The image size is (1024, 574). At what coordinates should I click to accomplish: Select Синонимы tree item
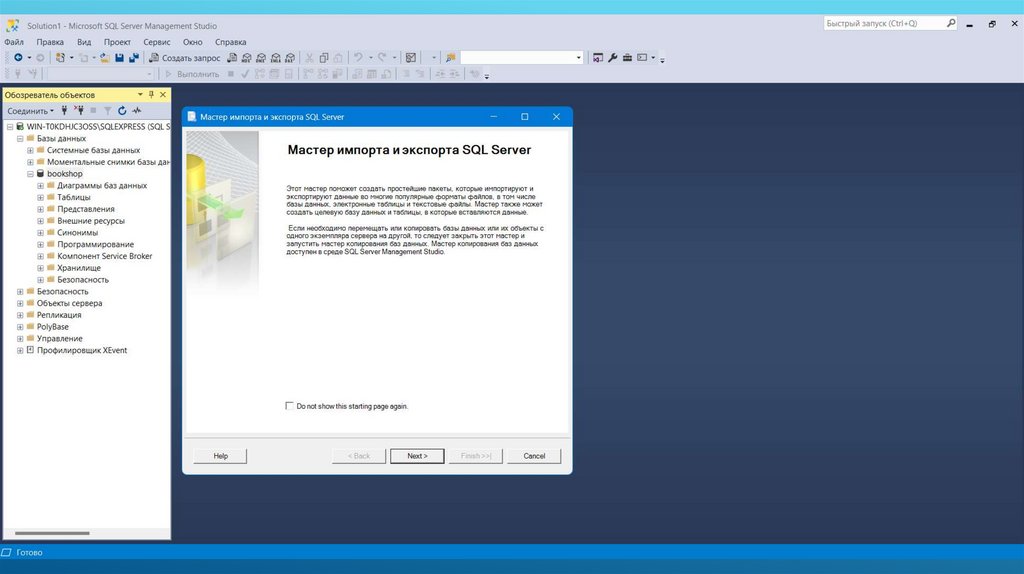point(78,232)
